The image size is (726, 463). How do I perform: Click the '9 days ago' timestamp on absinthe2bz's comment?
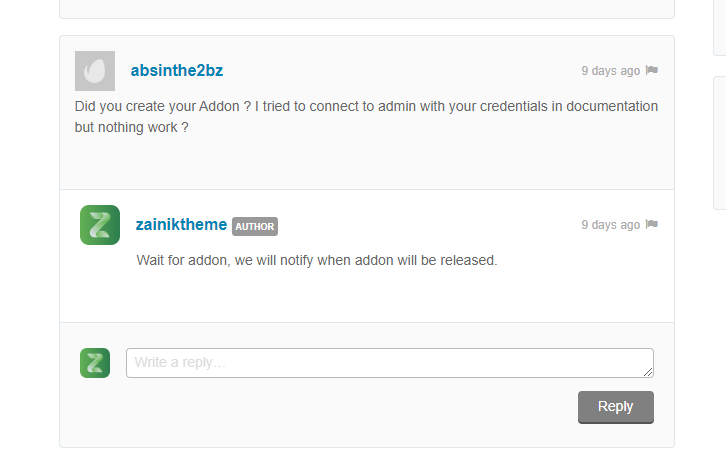pos(611,71)
